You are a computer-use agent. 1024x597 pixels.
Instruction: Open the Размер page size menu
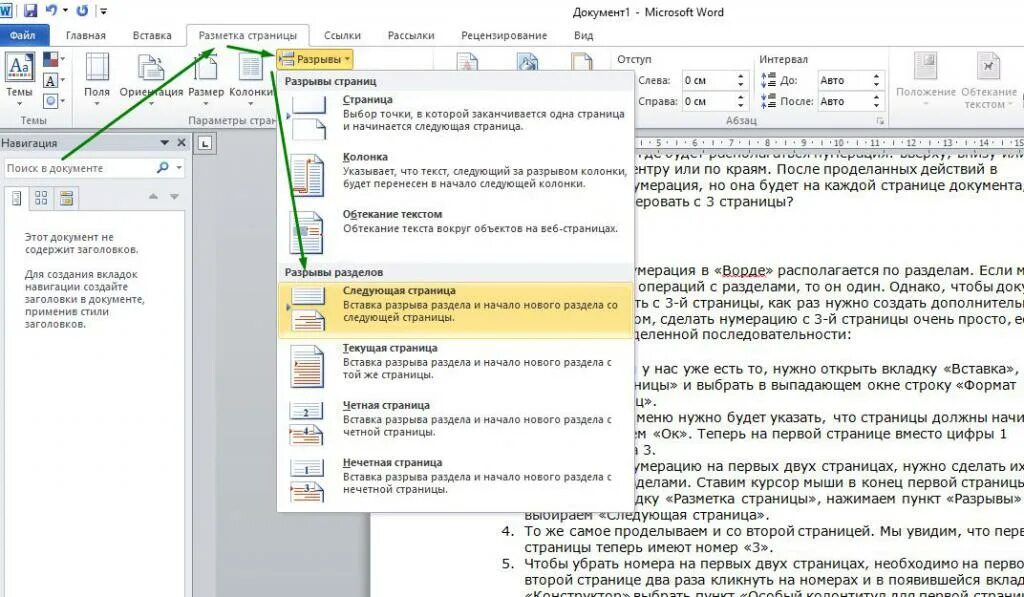[206, 80]
